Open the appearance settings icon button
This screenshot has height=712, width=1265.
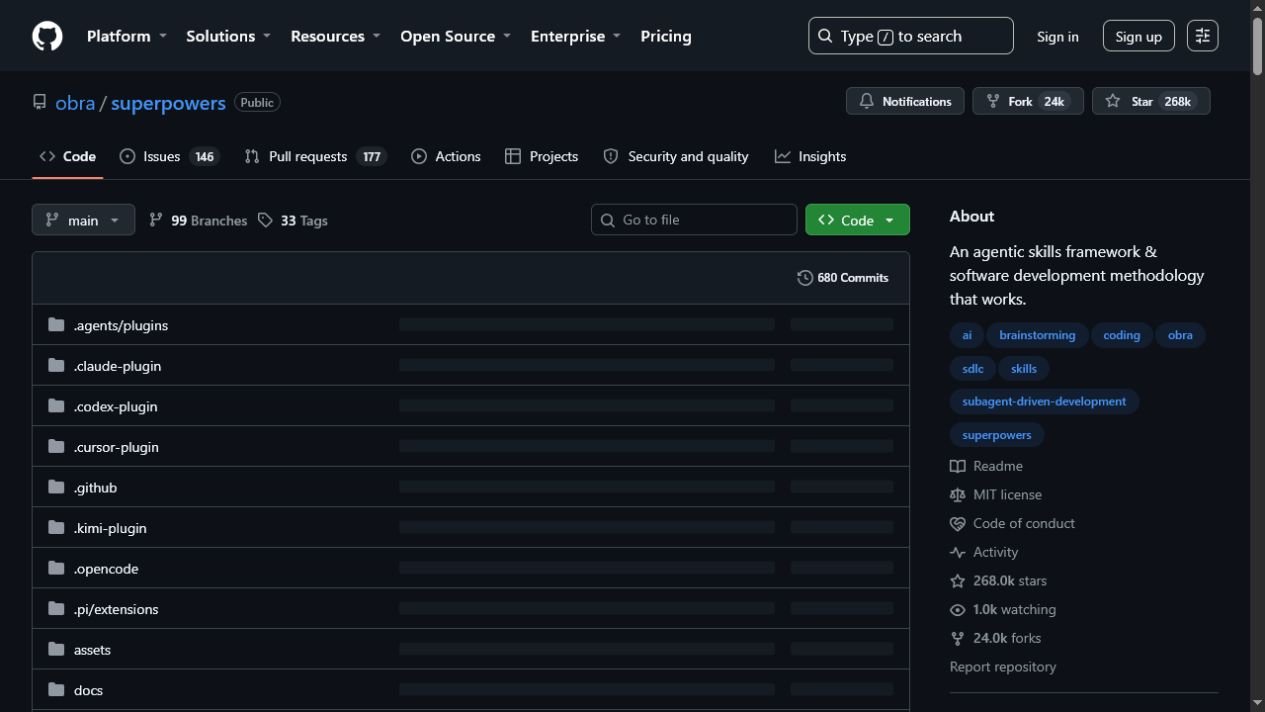(x=1202, y=36)
